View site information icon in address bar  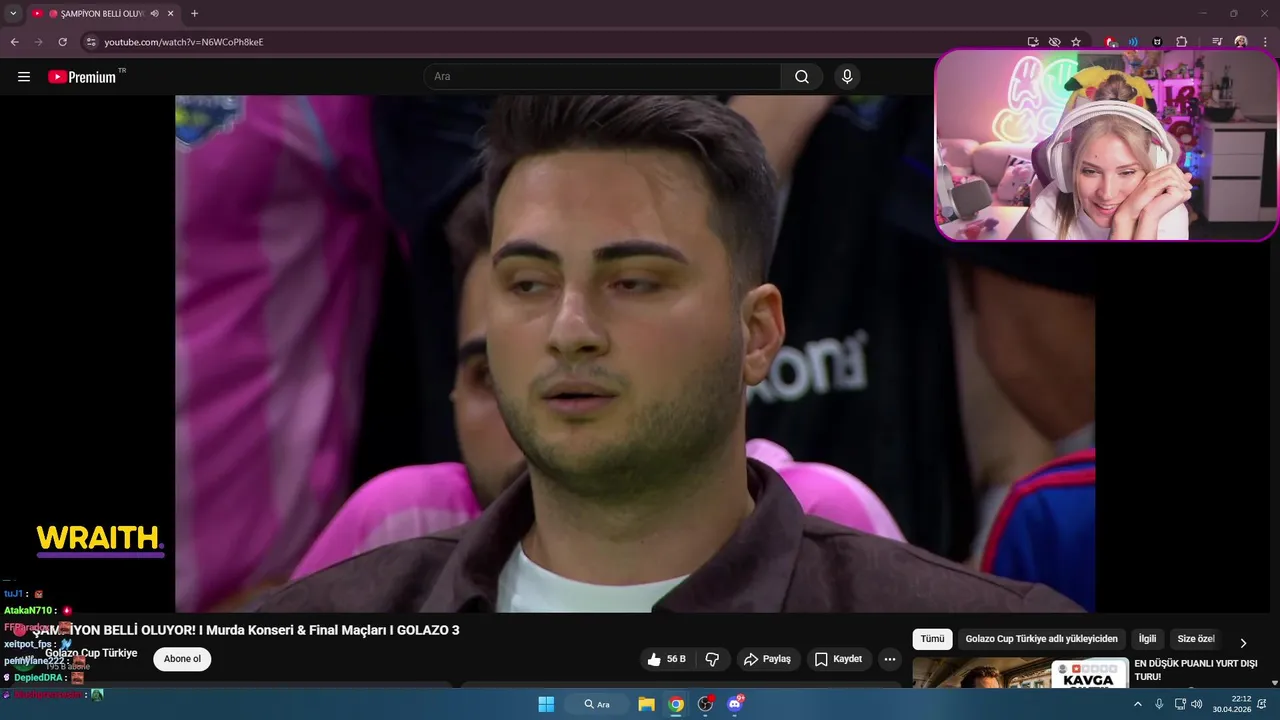pyautogui.click(x=91, y=42)
